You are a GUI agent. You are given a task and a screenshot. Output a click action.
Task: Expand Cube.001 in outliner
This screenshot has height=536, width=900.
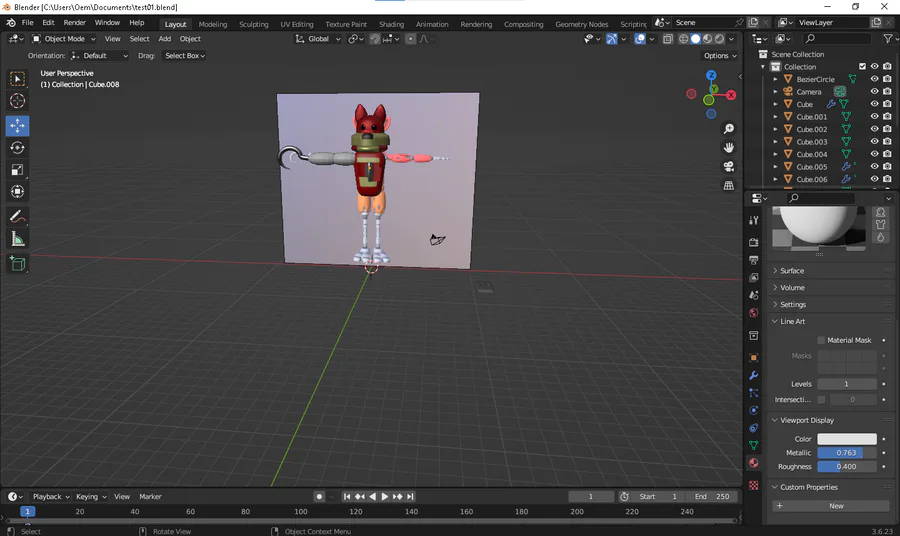tap(775, 117)
